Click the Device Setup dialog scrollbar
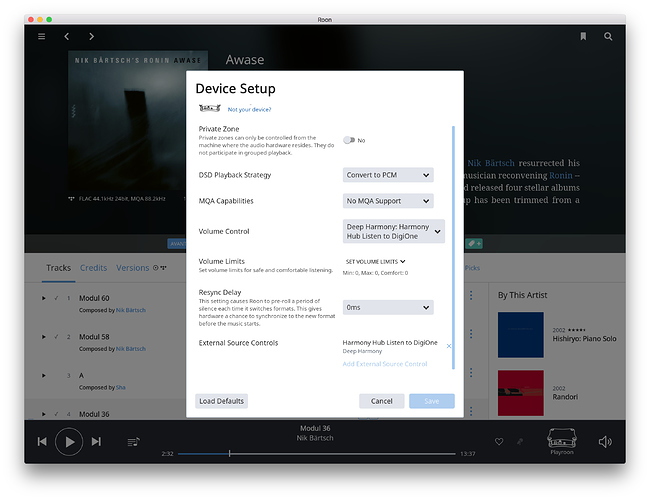Screen dimensions: 651x500 [453, 248]
